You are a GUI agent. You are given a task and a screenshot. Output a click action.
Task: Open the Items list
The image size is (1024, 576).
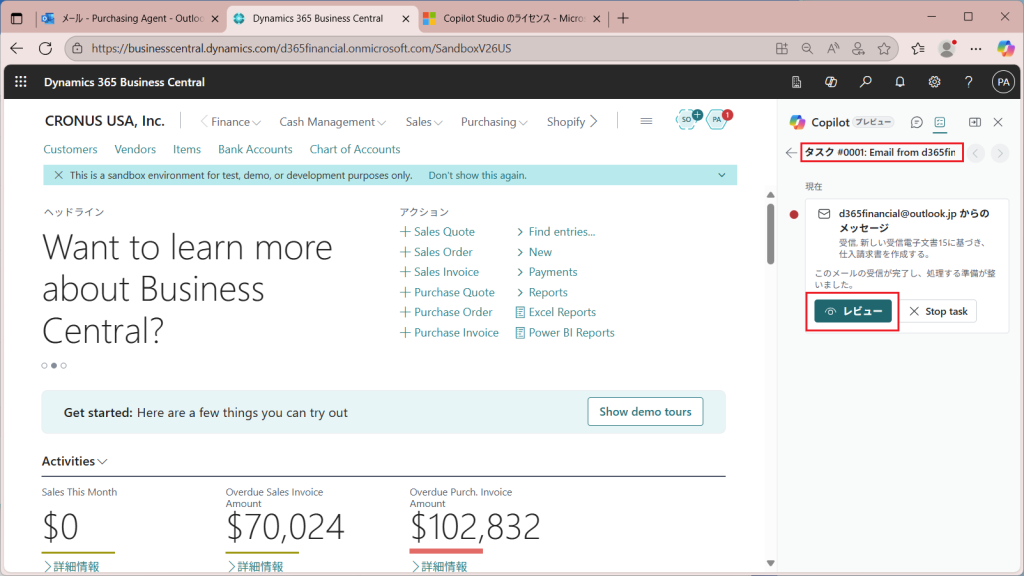187,150
